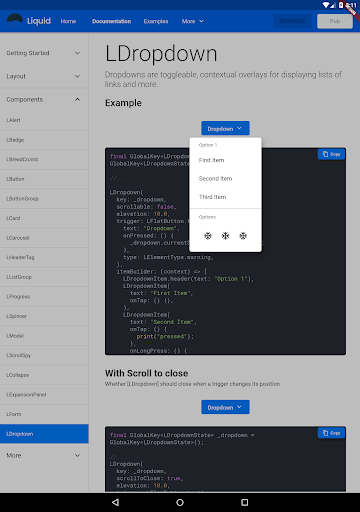Choose Third Item in dropdown menu

click(x=225, y=197)
